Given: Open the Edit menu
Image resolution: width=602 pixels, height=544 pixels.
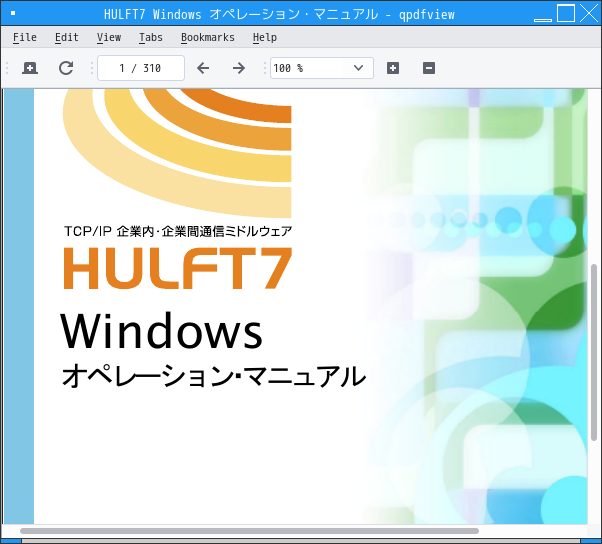Looking at the screenshot, I should coord(66,37).
